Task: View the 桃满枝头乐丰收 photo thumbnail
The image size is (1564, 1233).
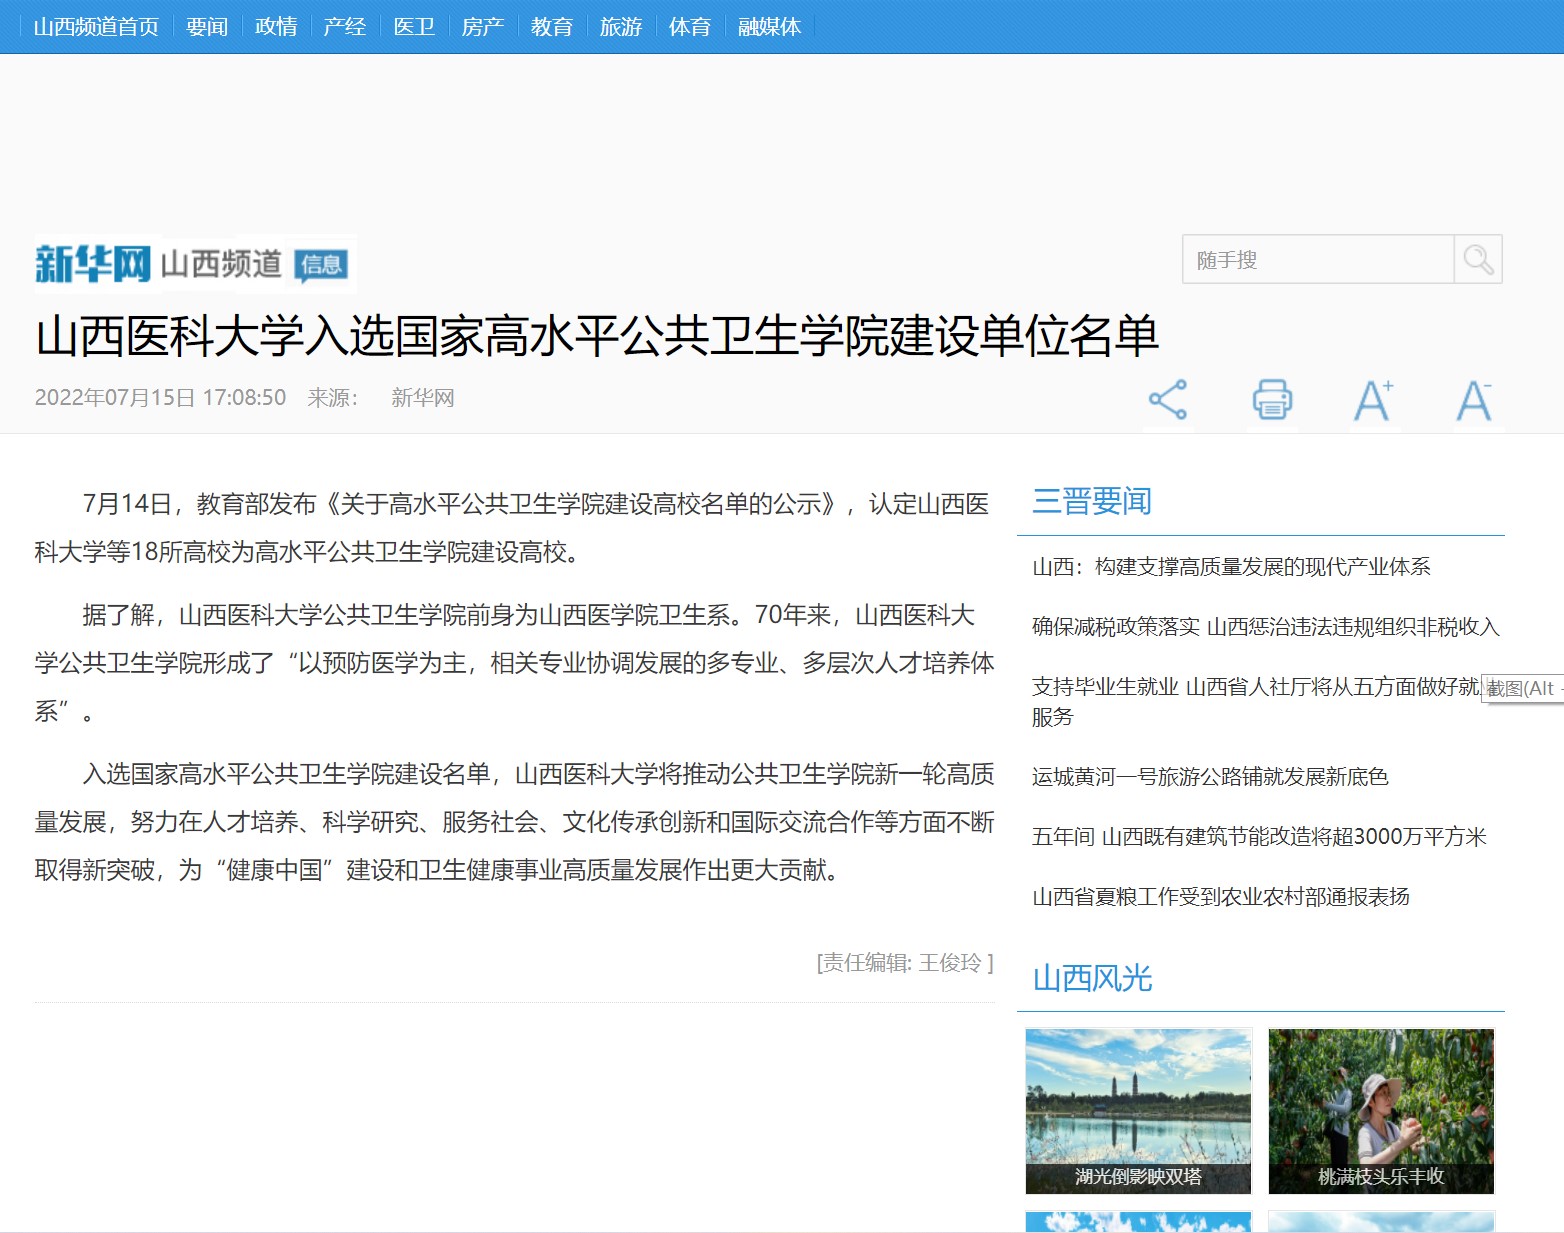Action: click(x=1381, y=1110)
